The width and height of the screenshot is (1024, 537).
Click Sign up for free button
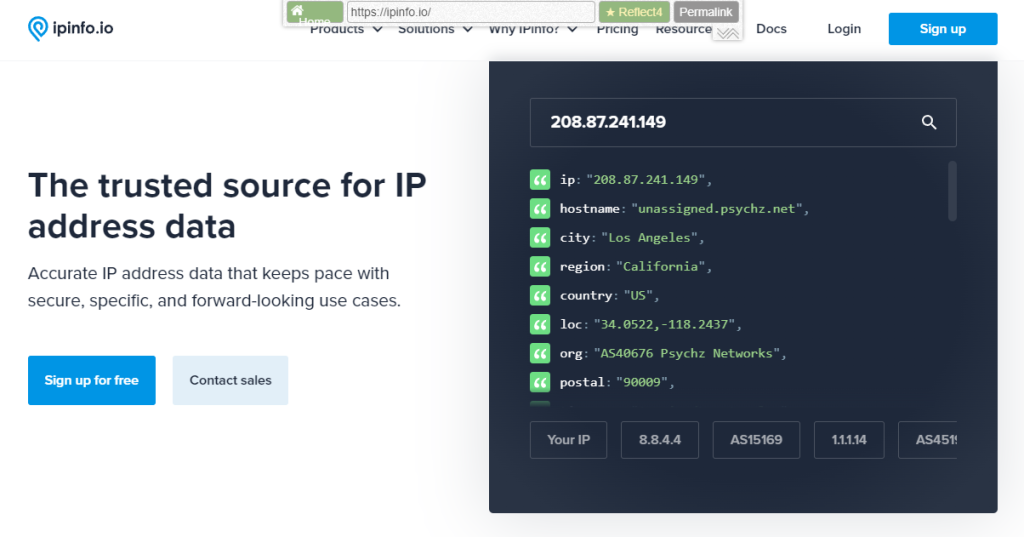click(x=91, y=380)
